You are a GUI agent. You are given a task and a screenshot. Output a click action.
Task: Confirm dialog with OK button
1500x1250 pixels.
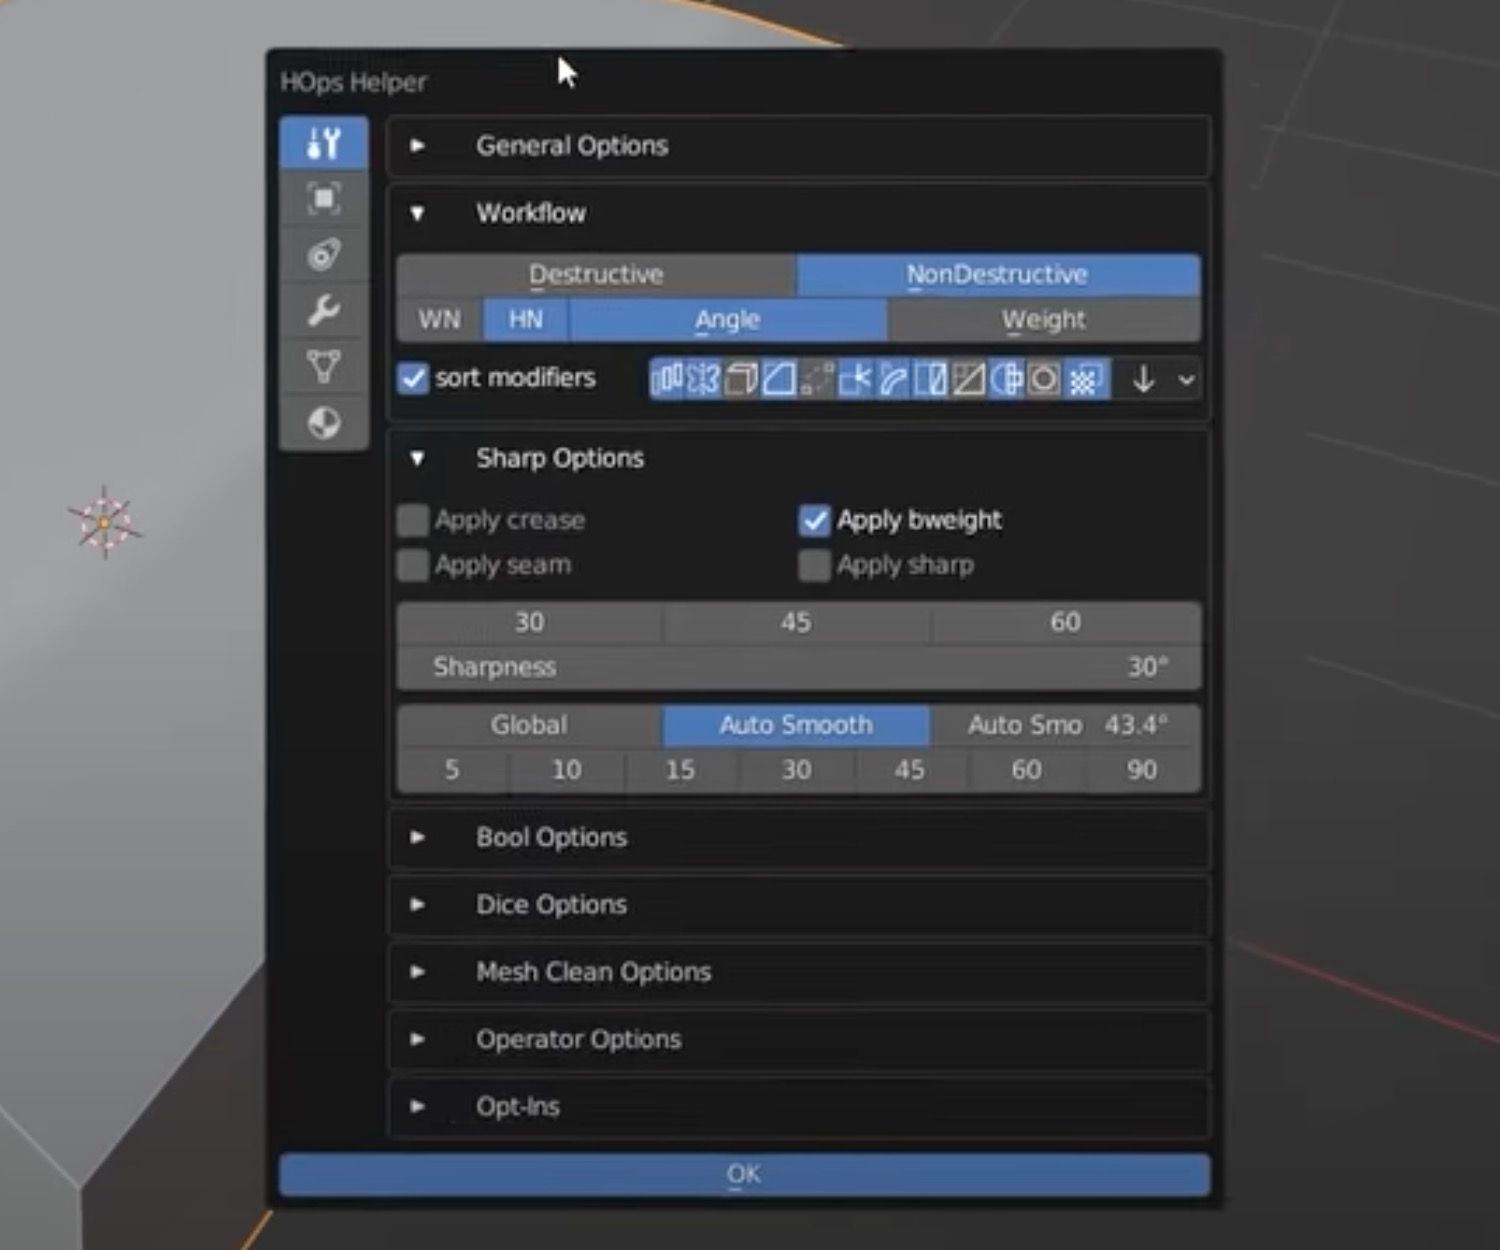(745, 1175)
